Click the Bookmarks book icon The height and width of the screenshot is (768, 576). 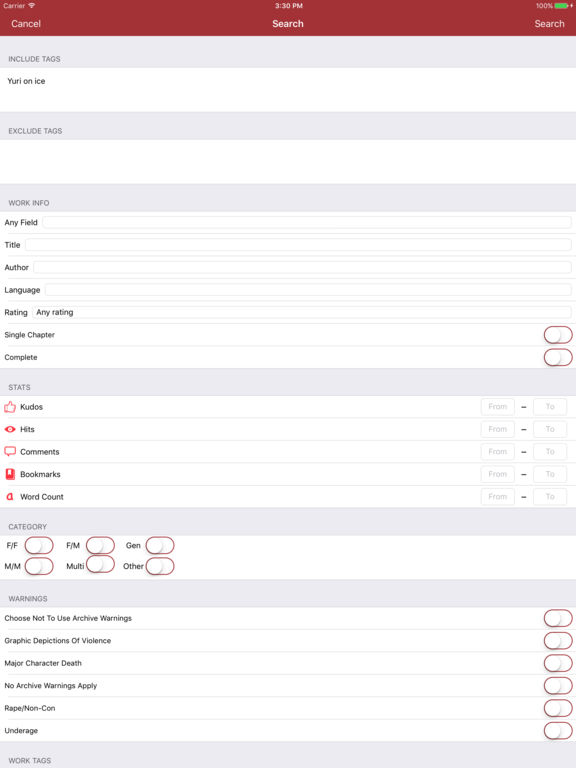point(10,474)
